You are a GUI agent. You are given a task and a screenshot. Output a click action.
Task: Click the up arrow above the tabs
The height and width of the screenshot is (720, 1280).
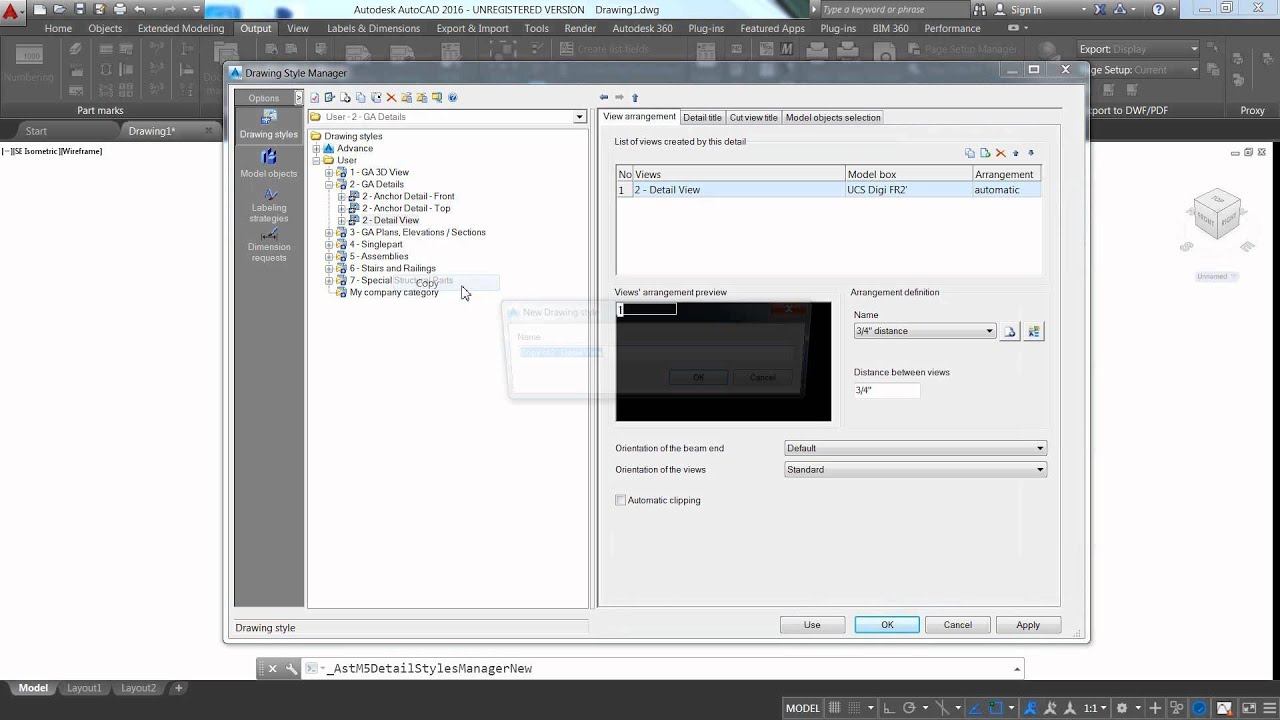(634, 98)
